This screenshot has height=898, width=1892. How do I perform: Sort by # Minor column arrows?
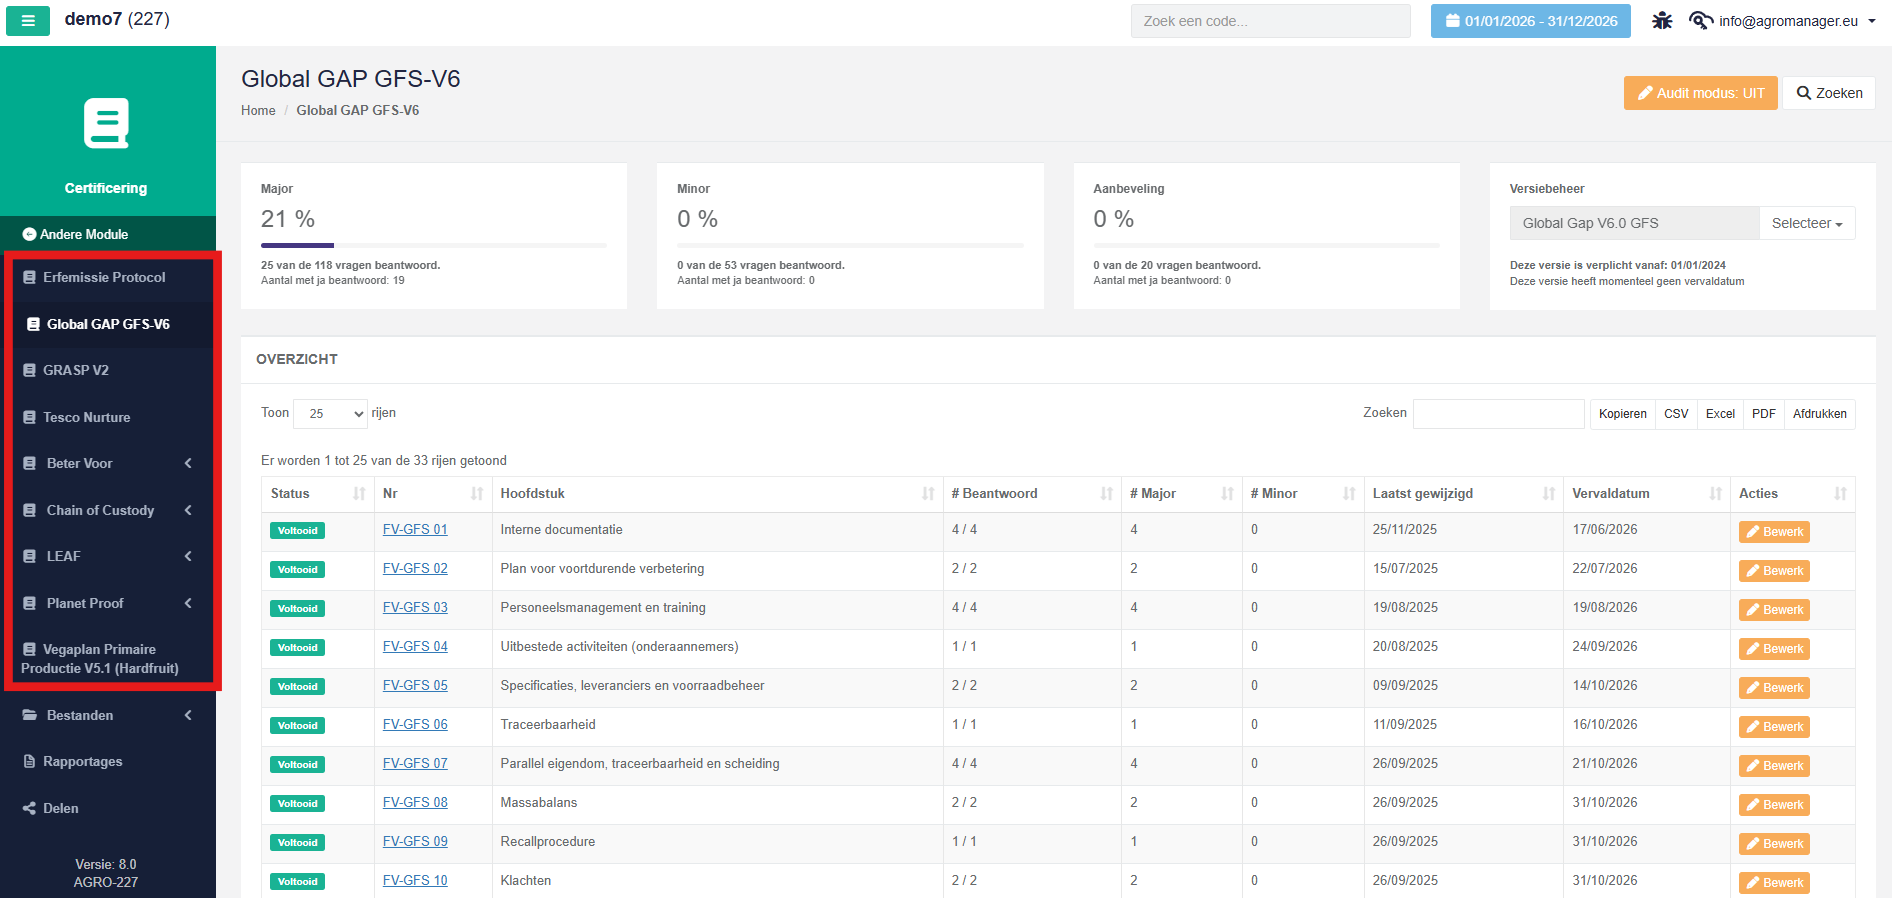click(x=1349, y=494)
